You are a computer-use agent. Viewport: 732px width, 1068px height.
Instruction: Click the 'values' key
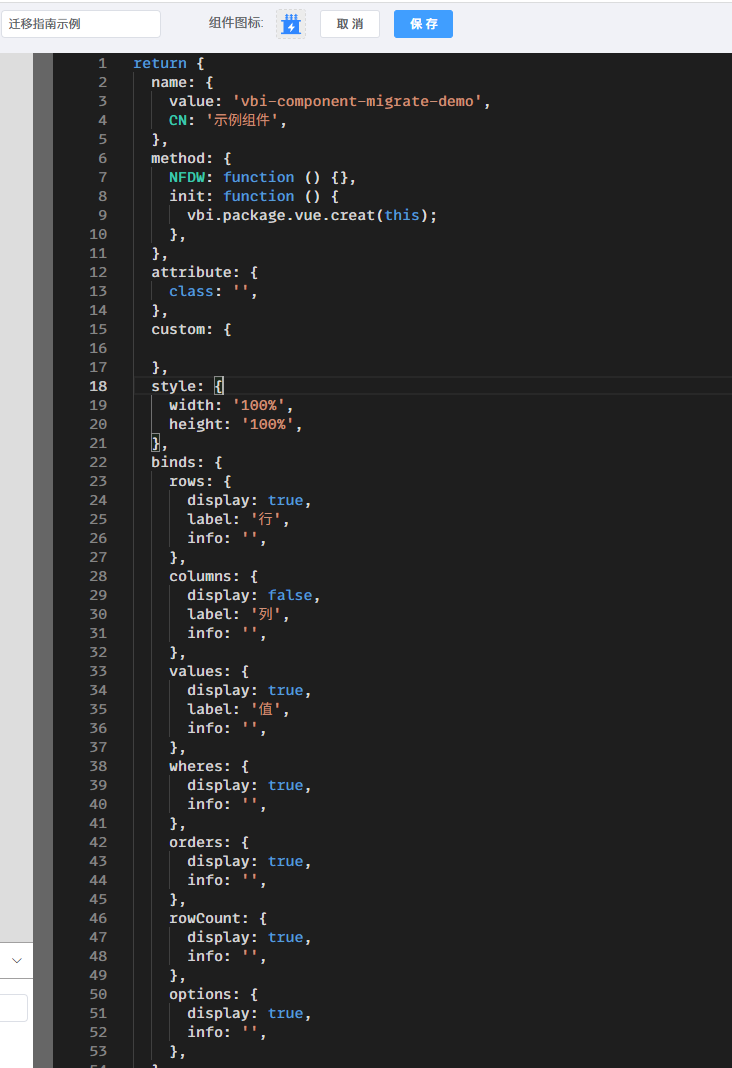(195, 672)
